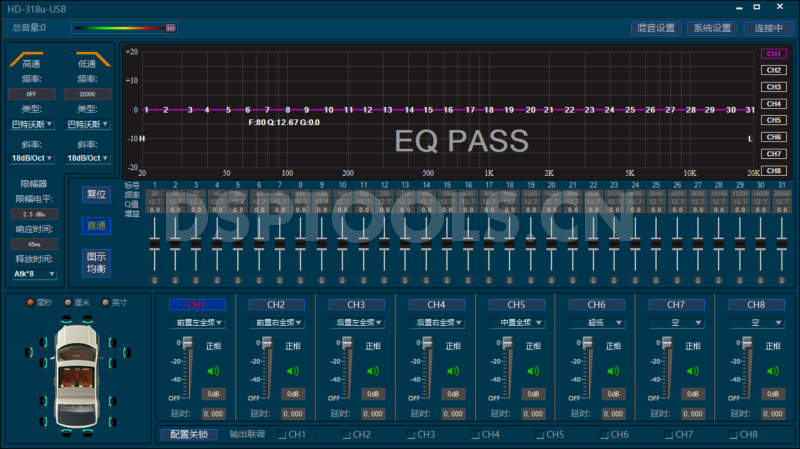
Task: Toggle the CH5 speaker mute icon
Action: click(x=533, y=371)
